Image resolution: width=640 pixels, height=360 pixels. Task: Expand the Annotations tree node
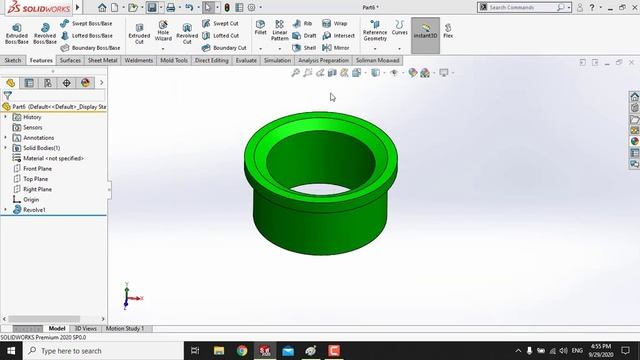[6, 138]
